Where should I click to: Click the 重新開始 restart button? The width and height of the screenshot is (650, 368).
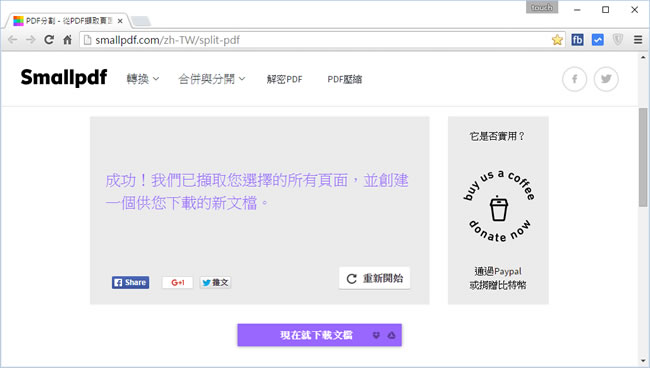(374, 278)
